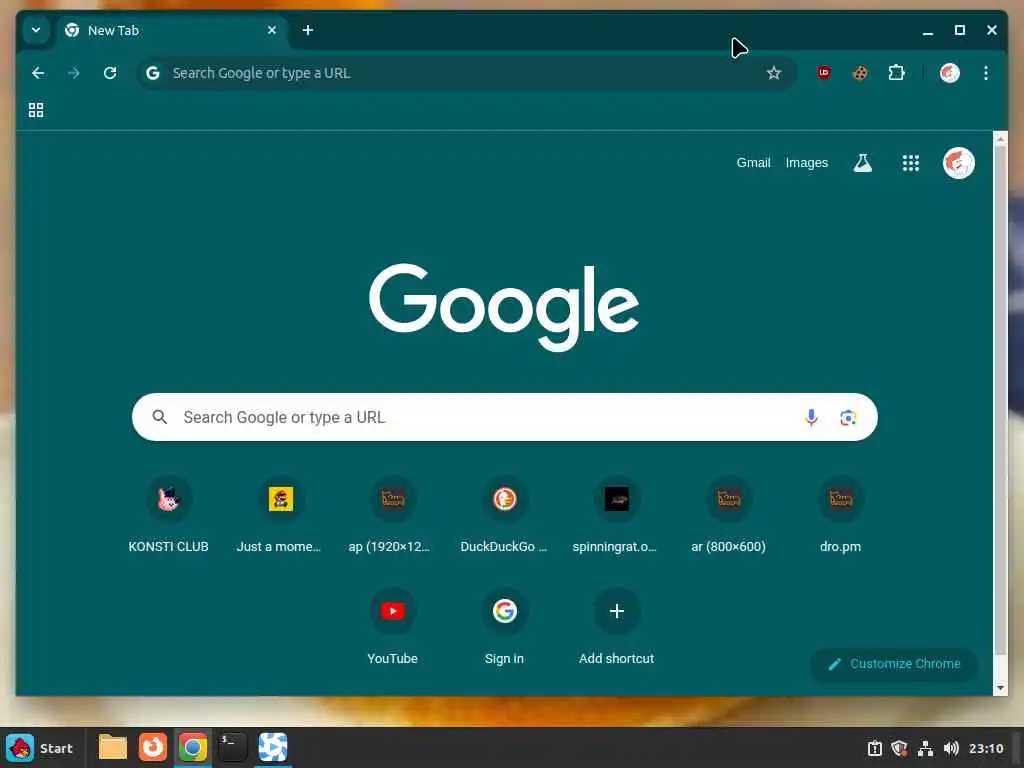Screen dimensions: 1024x768
Task: Open spinningrat.o... shortcut
Action: pyautogui.click(x=616, y=516)
